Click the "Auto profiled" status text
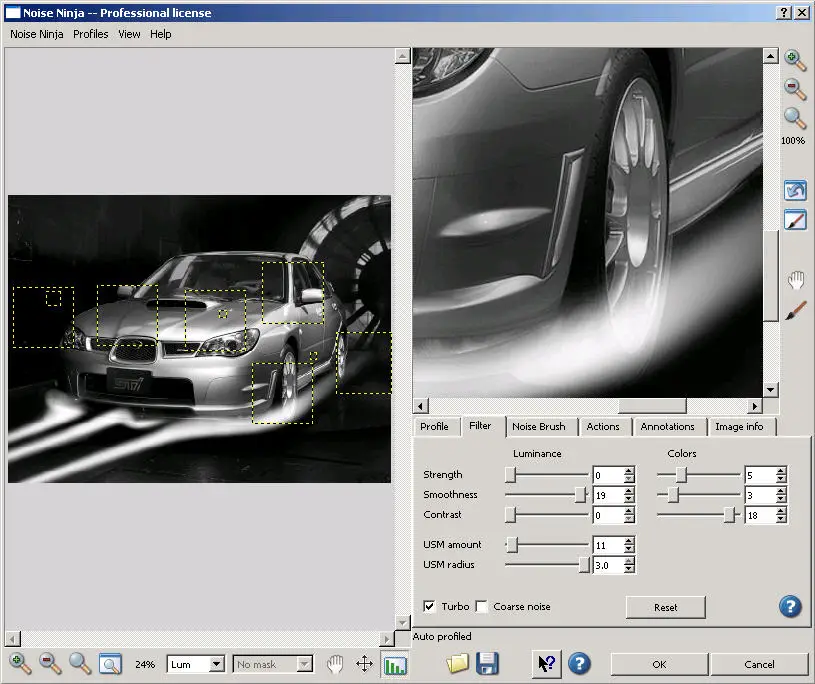Viewport: 815px width, 684px height. [x=442, y=637]
